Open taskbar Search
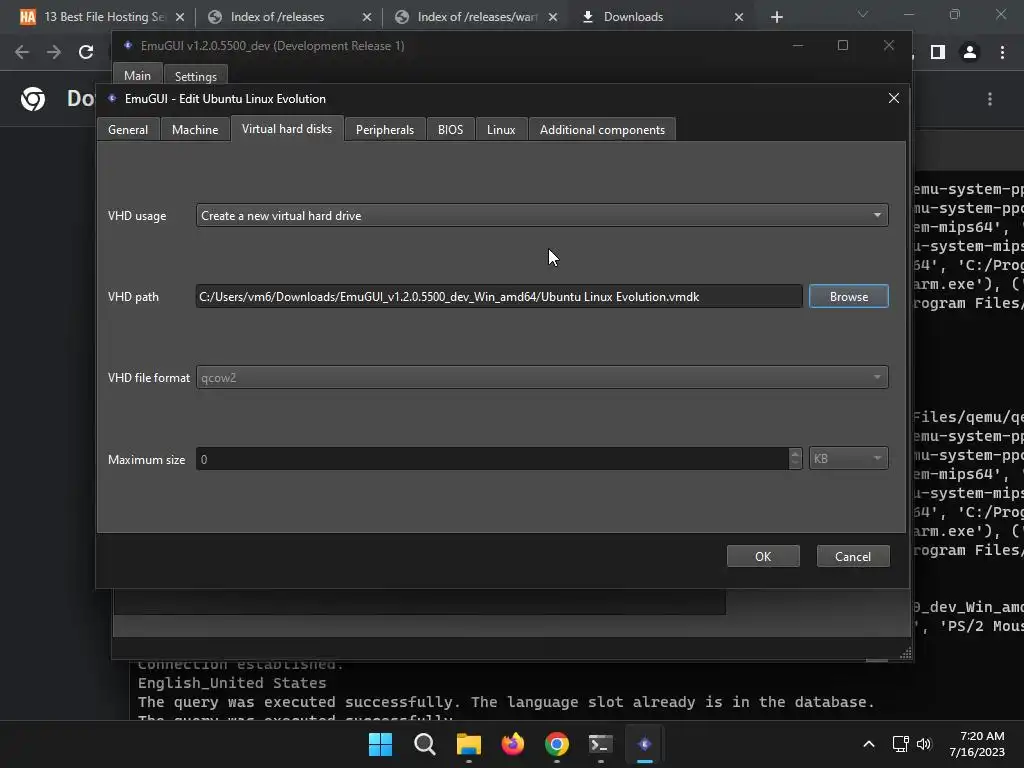Viewport: 1024px width, 768px height. point(424,744)
